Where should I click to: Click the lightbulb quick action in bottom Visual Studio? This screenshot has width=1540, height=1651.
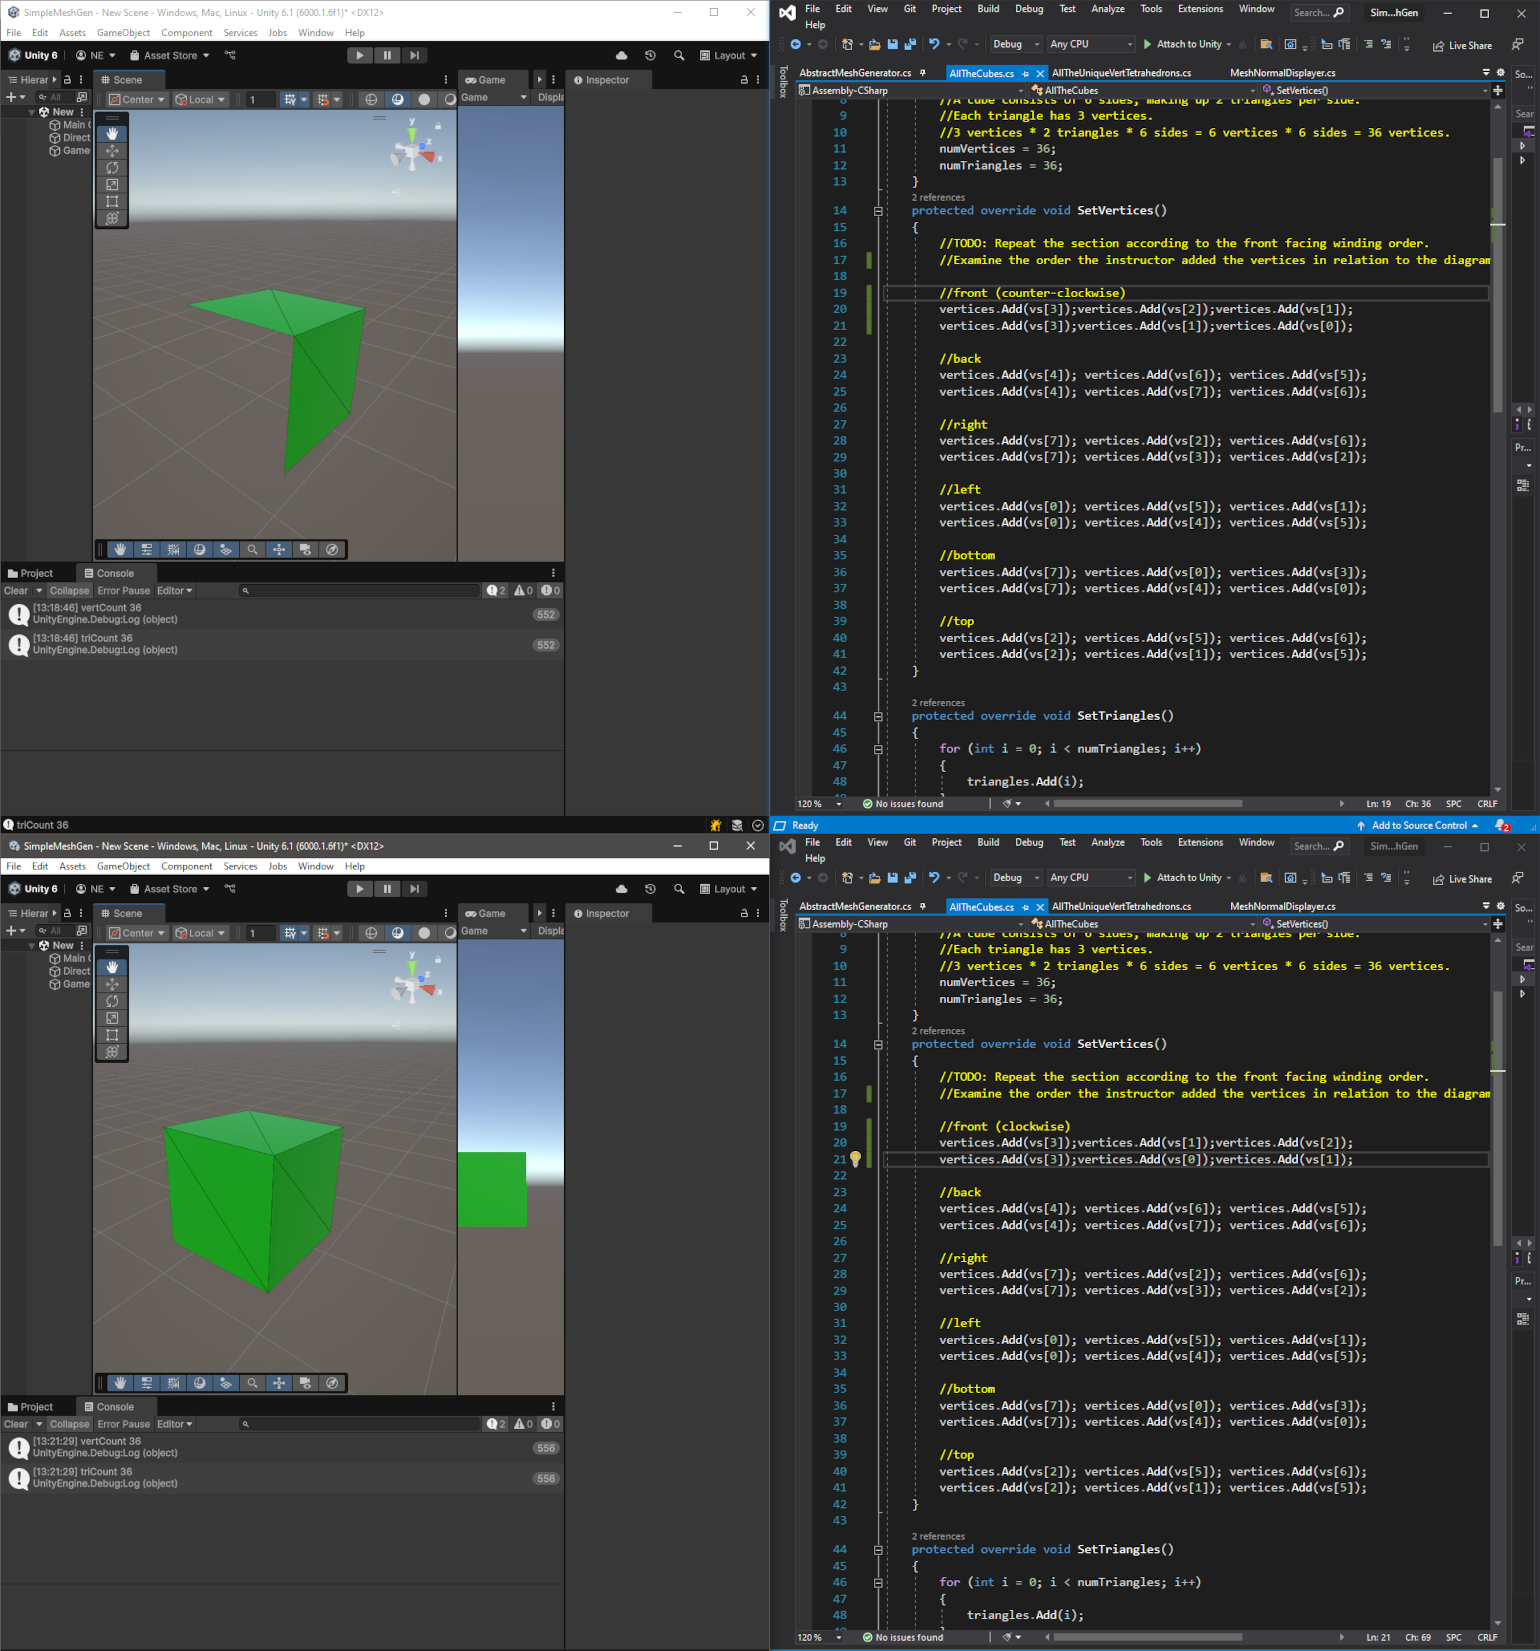[856, 1160]
